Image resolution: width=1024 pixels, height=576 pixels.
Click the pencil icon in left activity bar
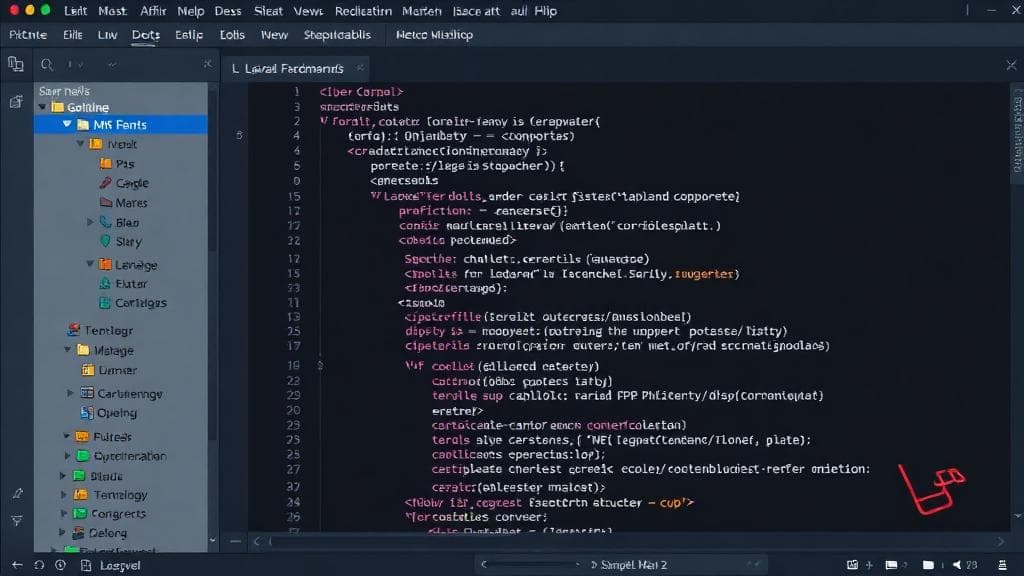(x=16, y=494)
